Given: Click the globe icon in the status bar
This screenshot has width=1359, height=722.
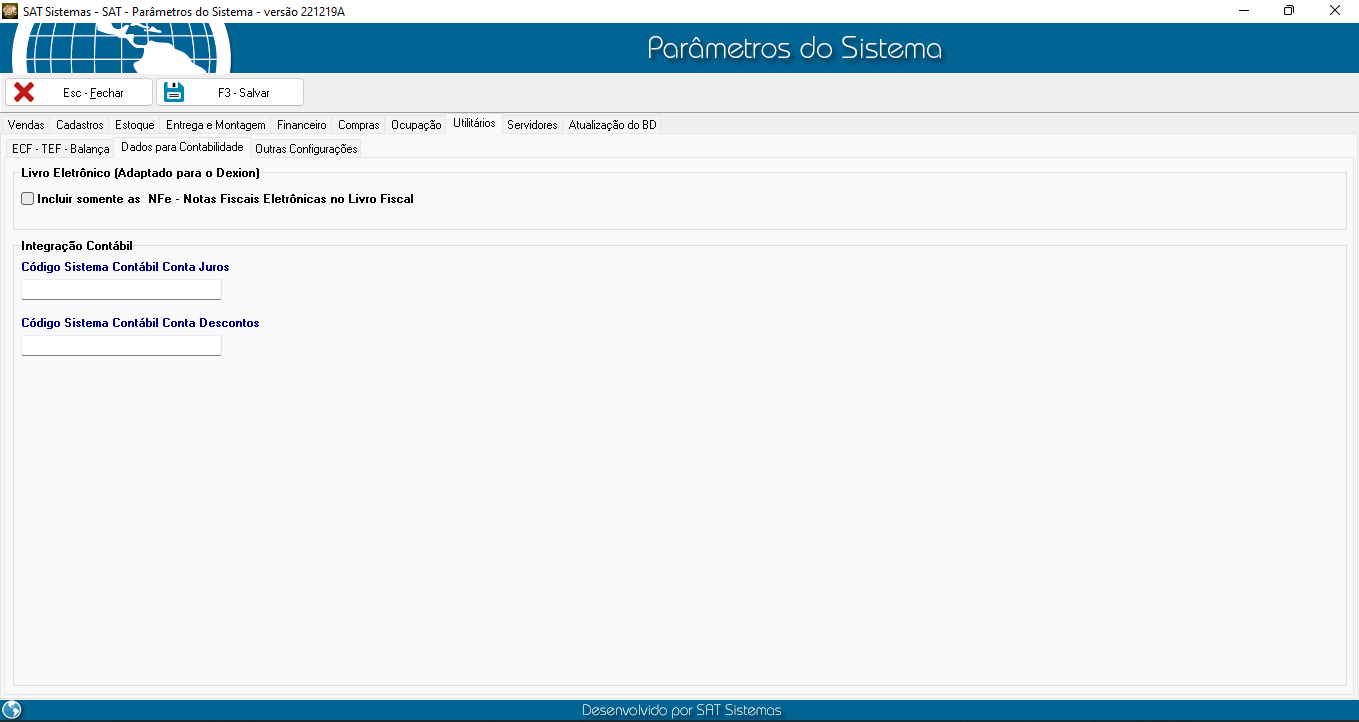Looking at the screenshot, I should pyautogui.click(x=12, y=710).
